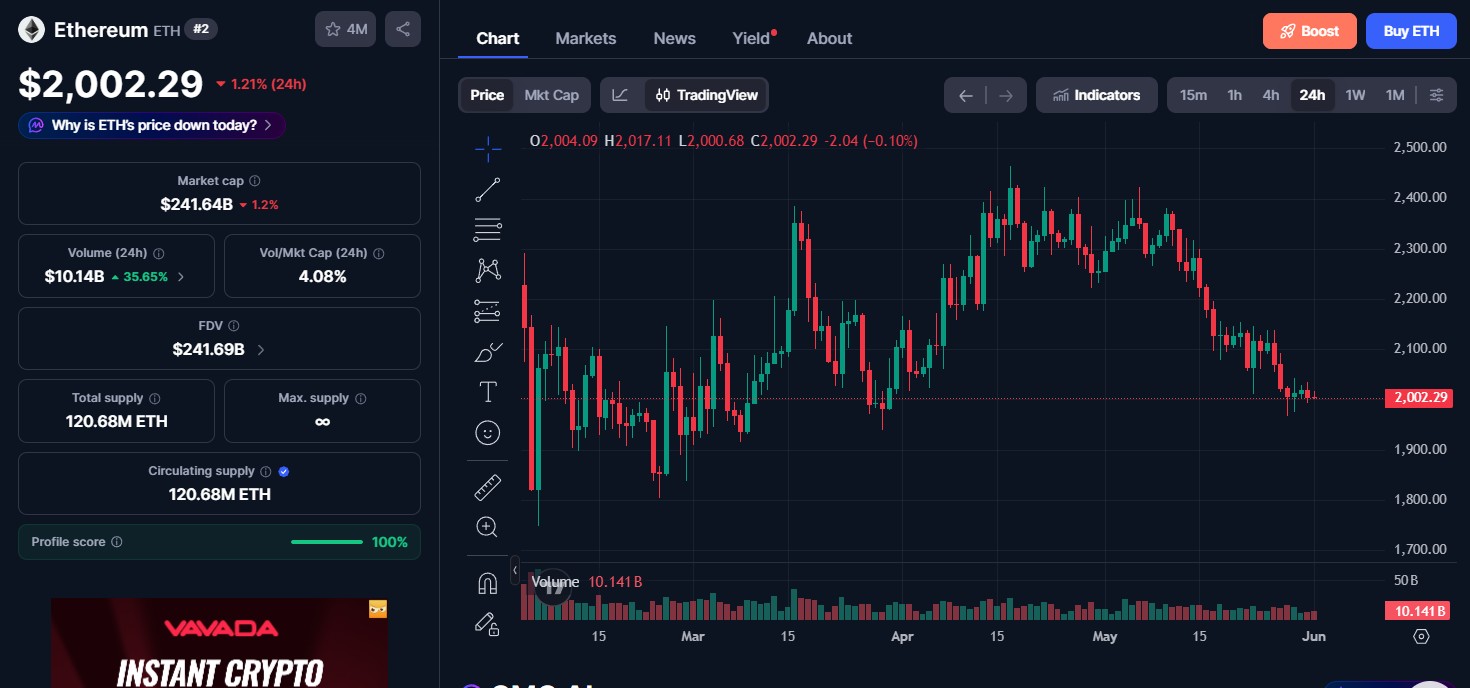Select the ruler measure tool
The width and height of the screenshot is (1470, 688).
pyautogui.click(x=488, y=487)
